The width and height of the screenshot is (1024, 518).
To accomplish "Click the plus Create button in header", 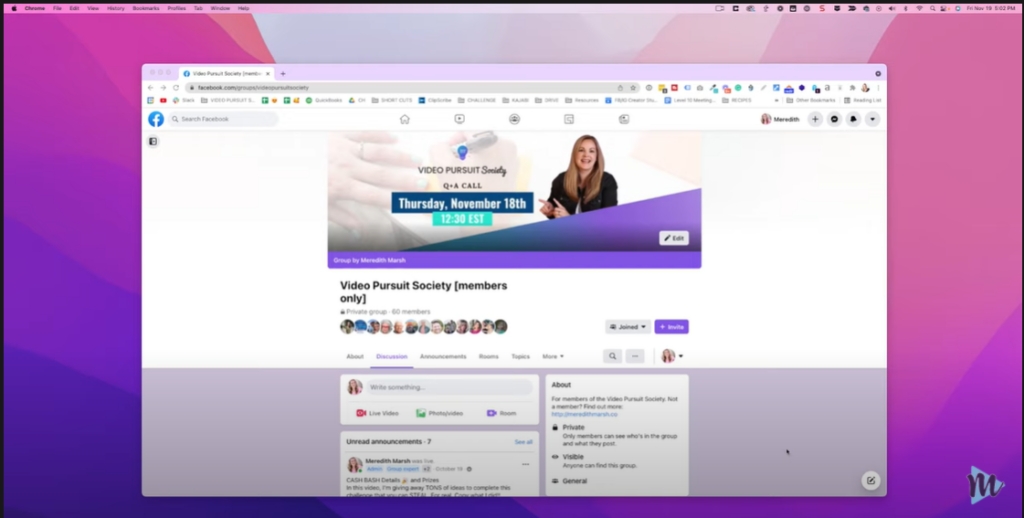I will click(x=815, y=119).
